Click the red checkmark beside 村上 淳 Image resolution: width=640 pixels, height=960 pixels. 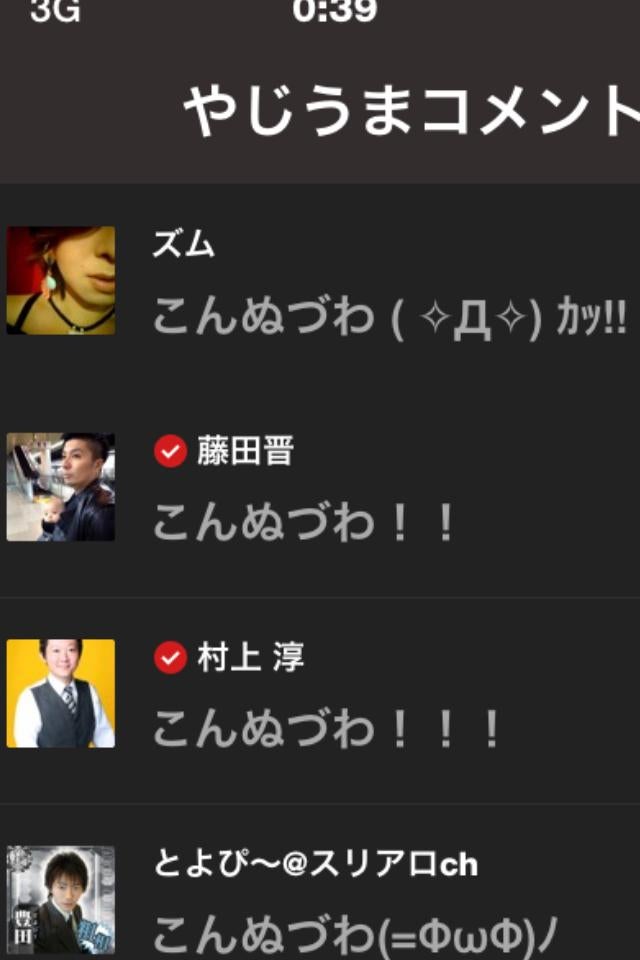(x=170, y=658)
